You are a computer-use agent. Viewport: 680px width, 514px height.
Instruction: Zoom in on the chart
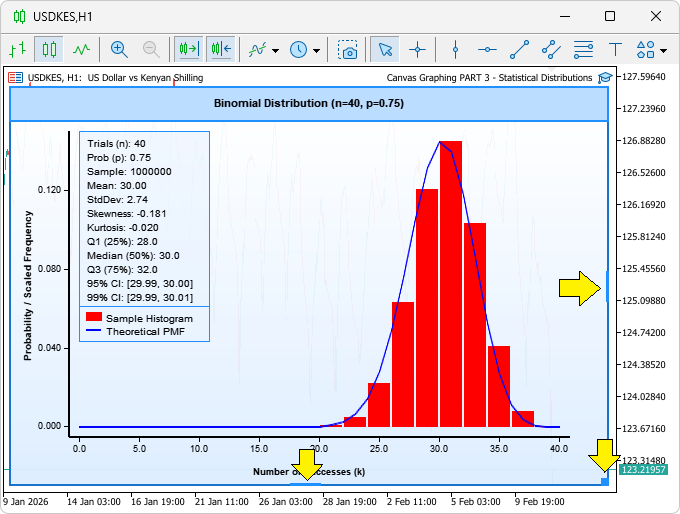tap(119, 48)
